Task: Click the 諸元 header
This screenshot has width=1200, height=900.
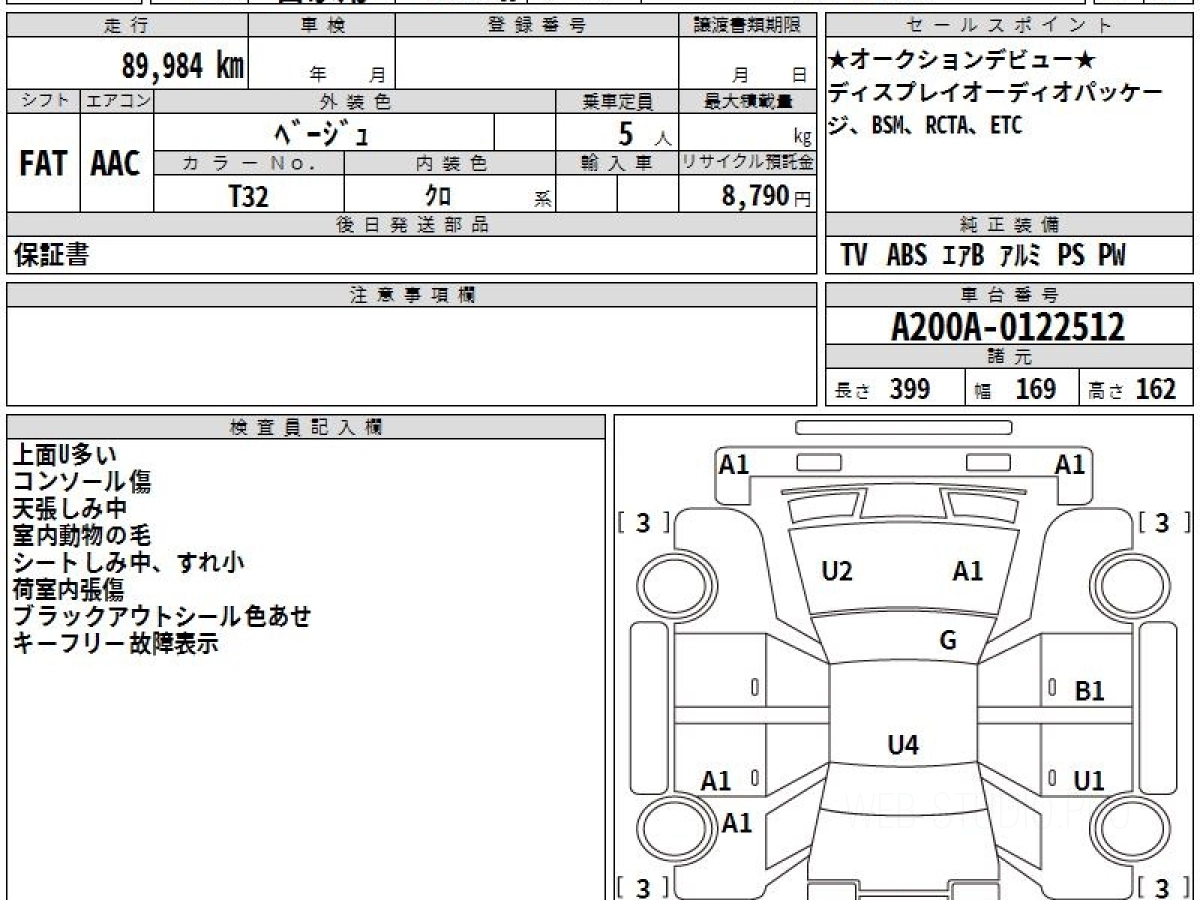Action: [x=1010, y=358]
